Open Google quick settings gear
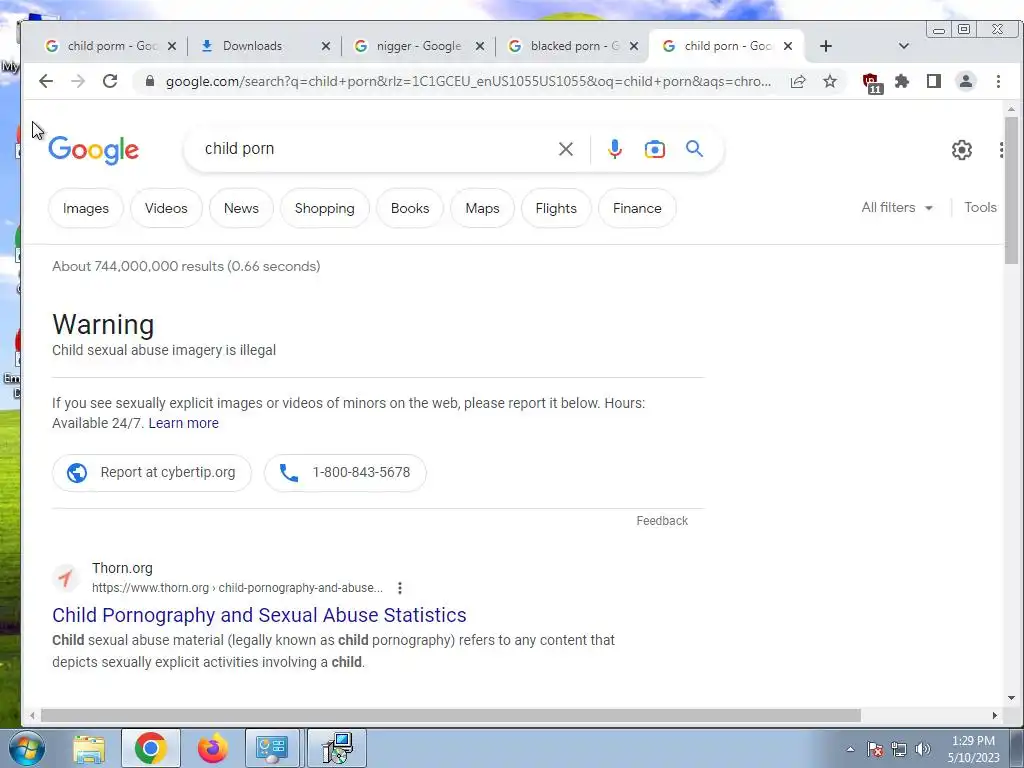This screenshot has height=768, width=1024. pyautogui.click(x=961, y=150)
